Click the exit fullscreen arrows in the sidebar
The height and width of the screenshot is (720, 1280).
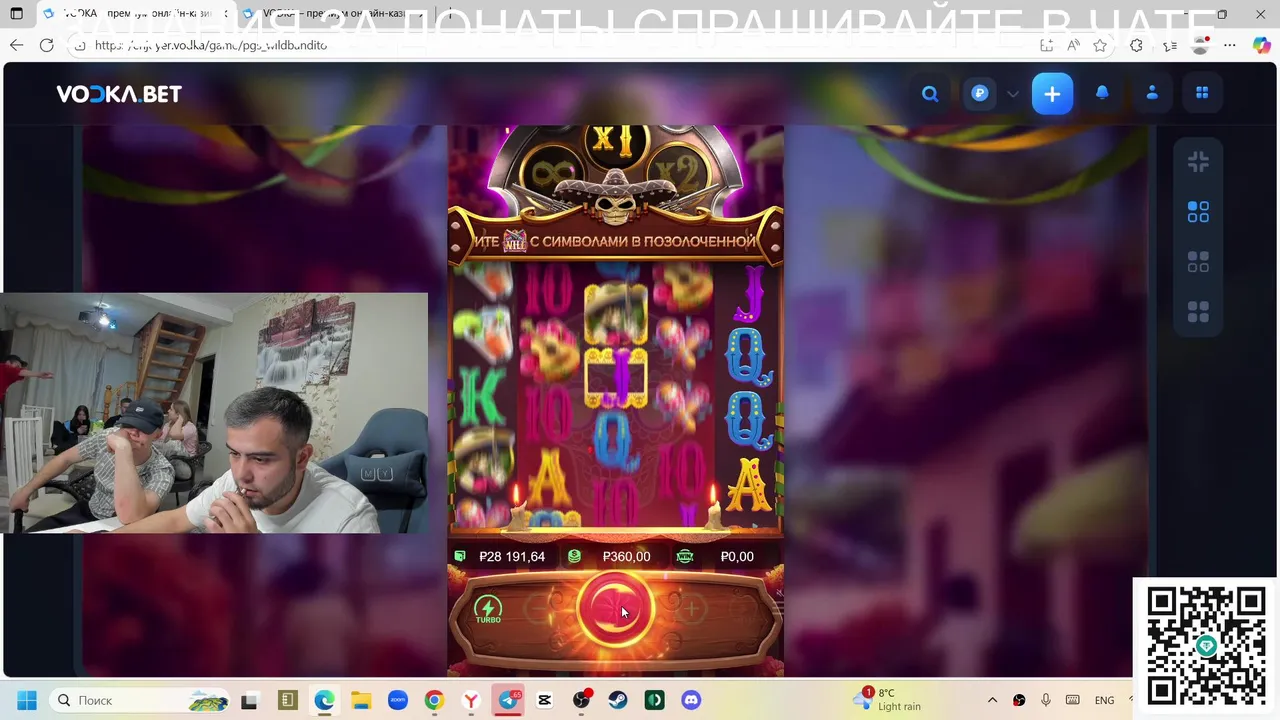point(1198,162)
